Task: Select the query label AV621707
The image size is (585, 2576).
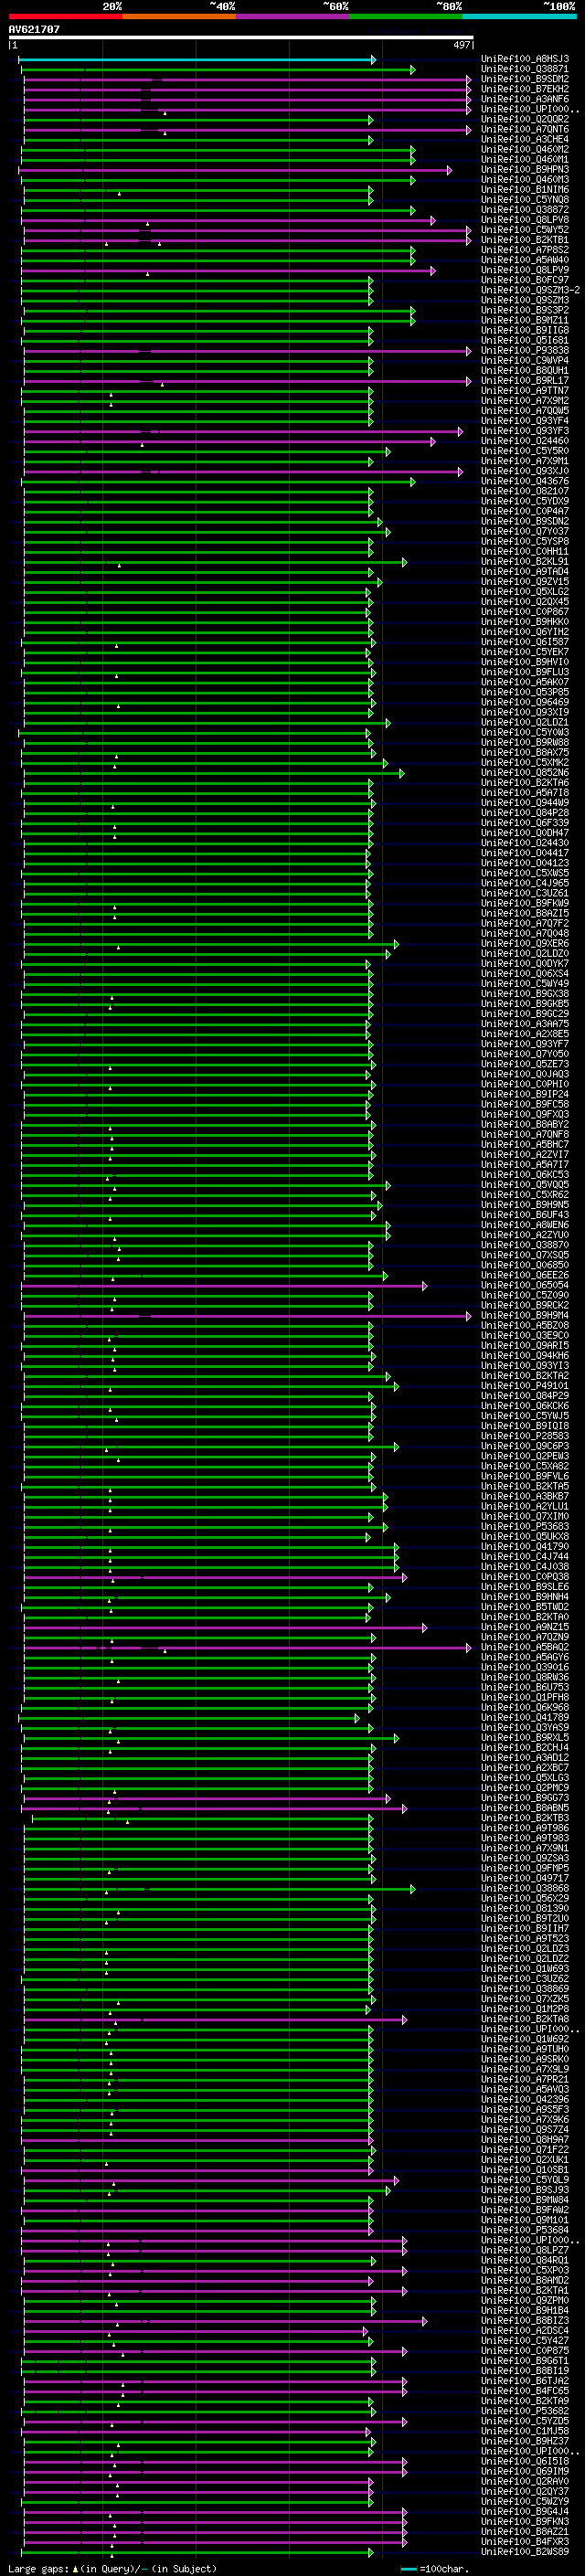Action: click(x=34, y=29)
